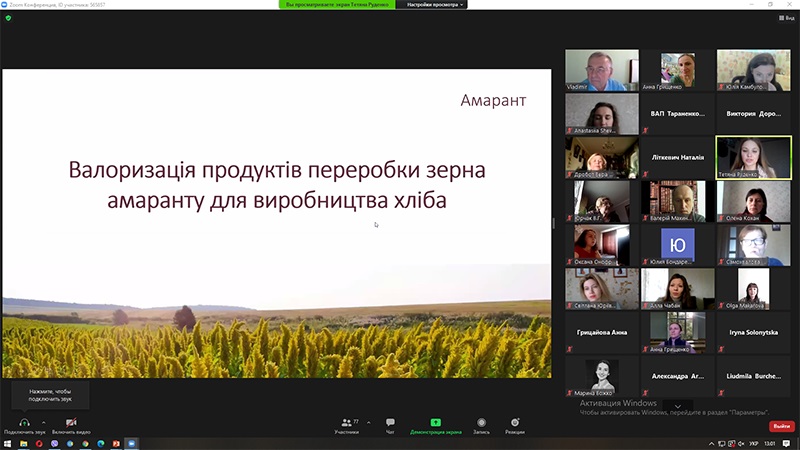
Task: Select the highlighted Тетяна Руденко speaker tile
Action: click(x=754, y=158)
